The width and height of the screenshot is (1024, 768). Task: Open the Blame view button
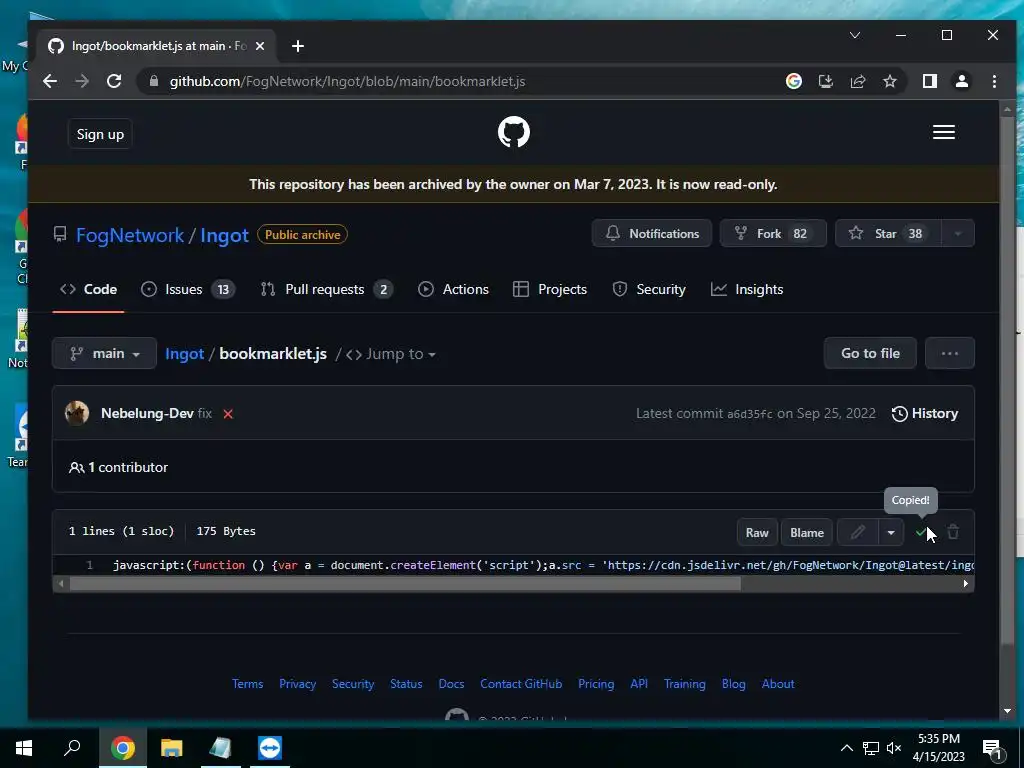(x=807, y=532)
